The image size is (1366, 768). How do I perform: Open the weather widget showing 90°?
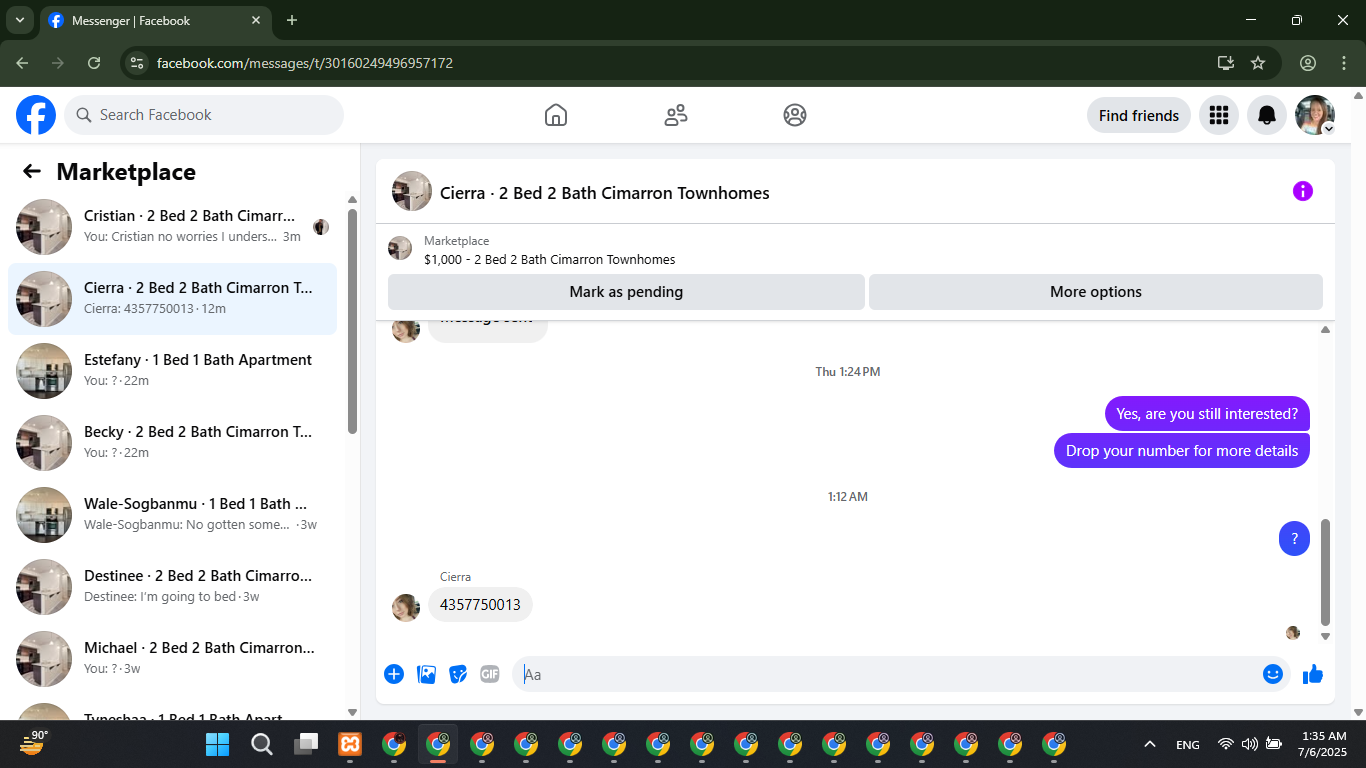click(x=34, y=743)
